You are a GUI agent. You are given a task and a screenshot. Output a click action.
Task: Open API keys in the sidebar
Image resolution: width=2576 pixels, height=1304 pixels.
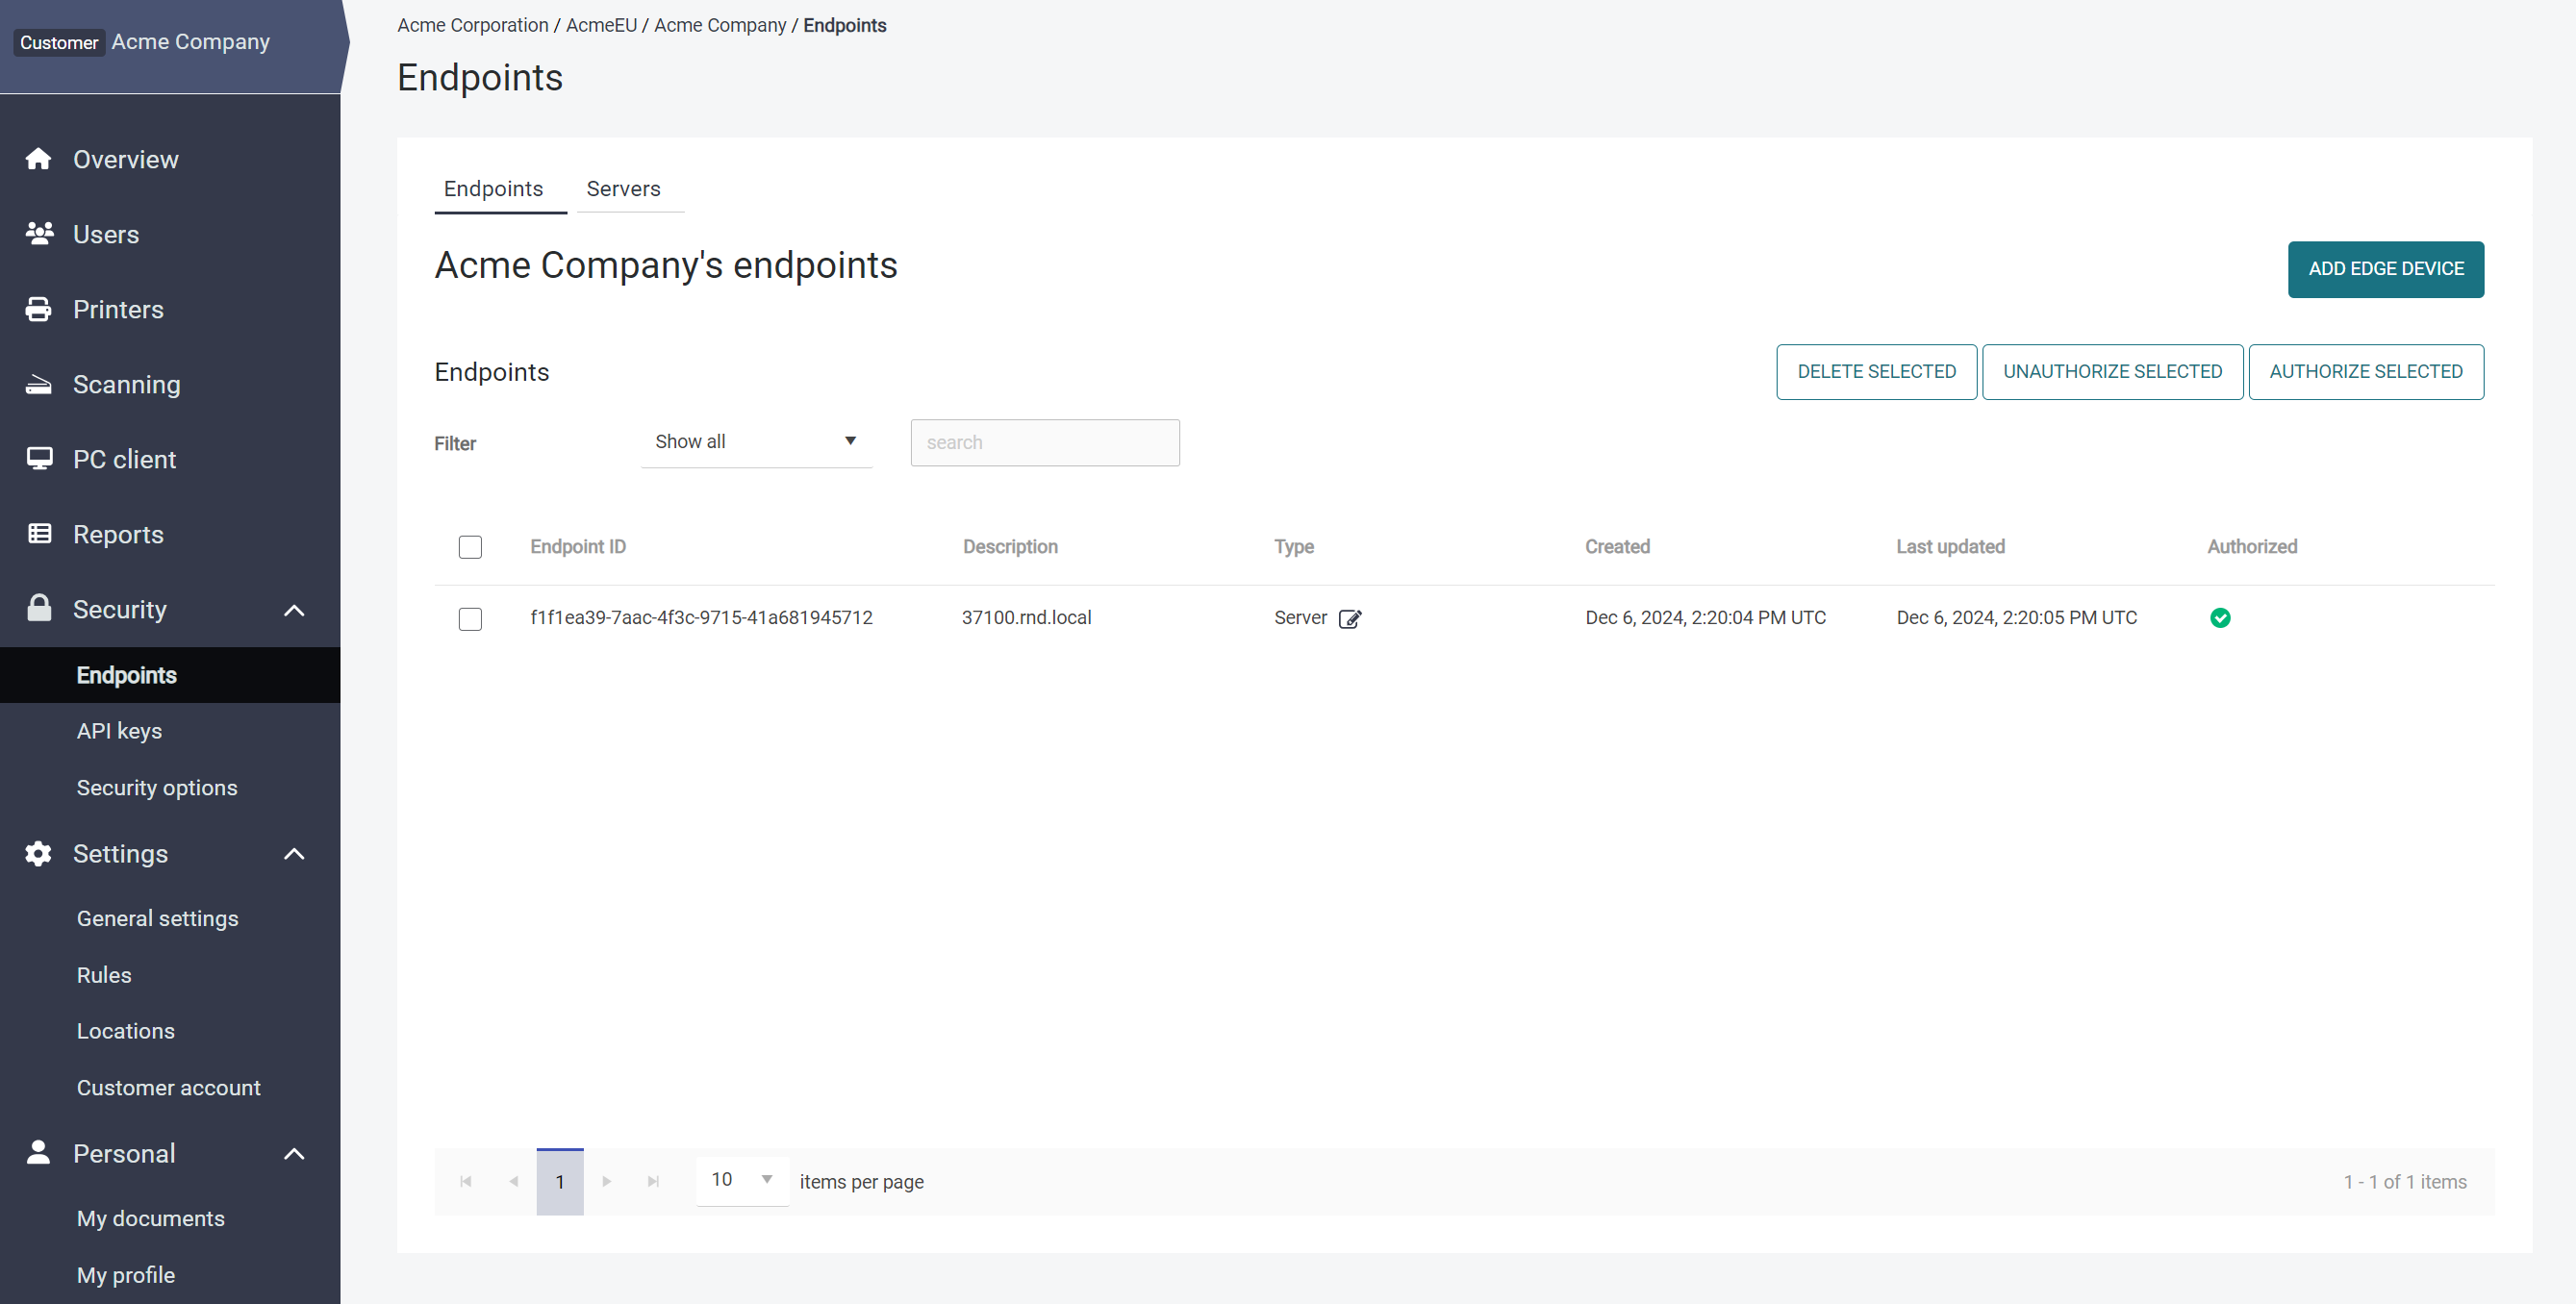click(119, 731)
